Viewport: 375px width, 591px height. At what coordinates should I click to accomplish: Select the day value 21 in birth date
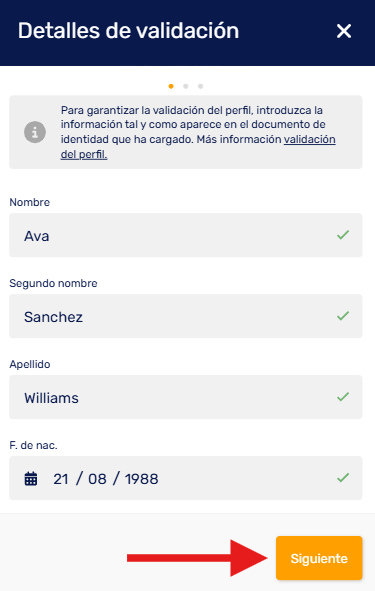(x=61, y=479)
